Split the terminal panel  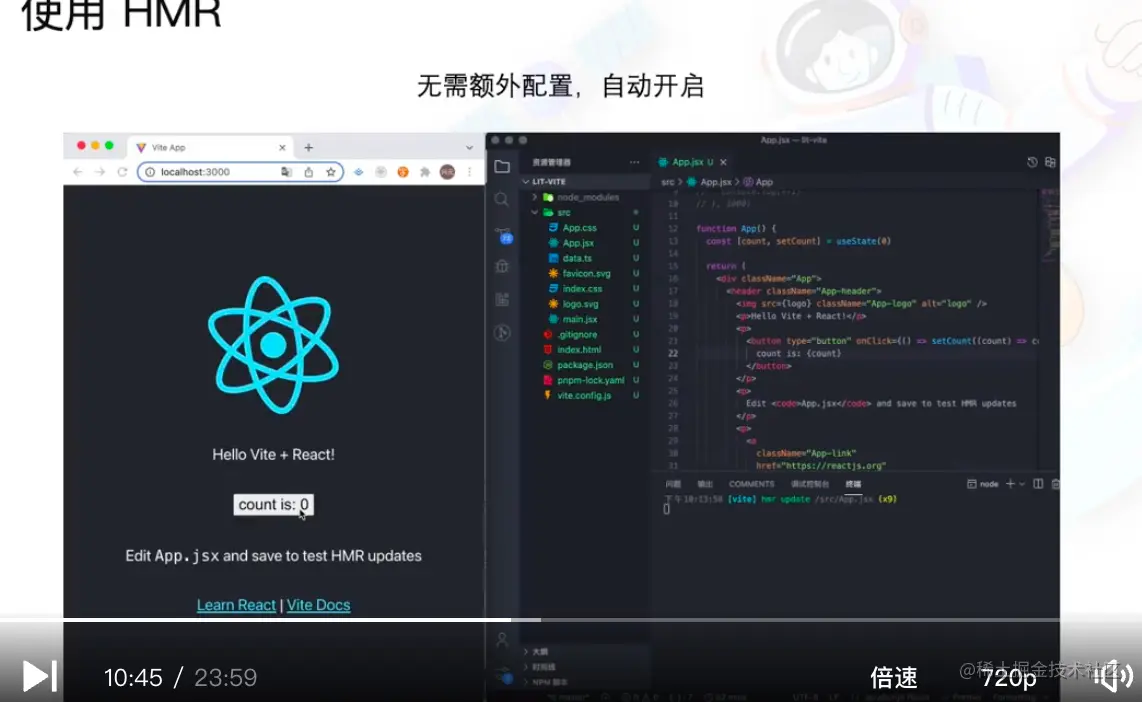1039,484
